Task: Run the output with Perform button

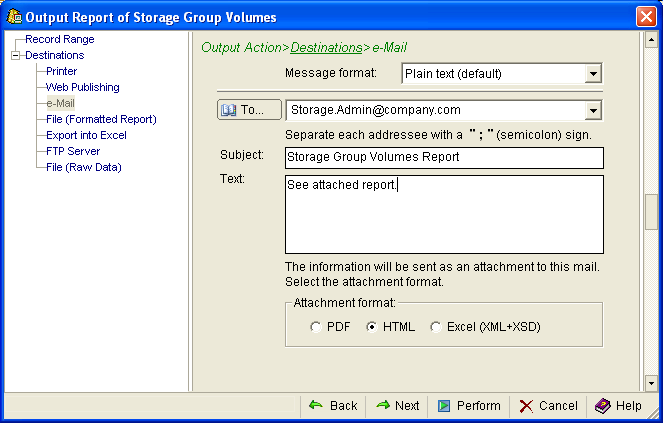Action: tap(468, 406)
